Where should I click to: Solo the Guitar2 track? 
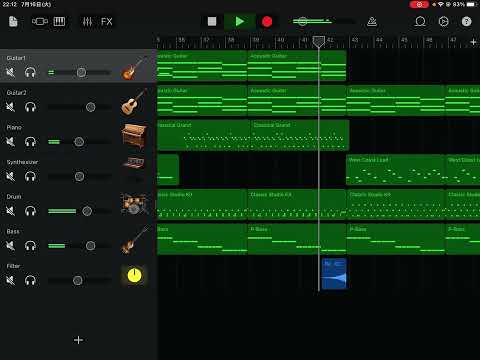coord(30,107)
